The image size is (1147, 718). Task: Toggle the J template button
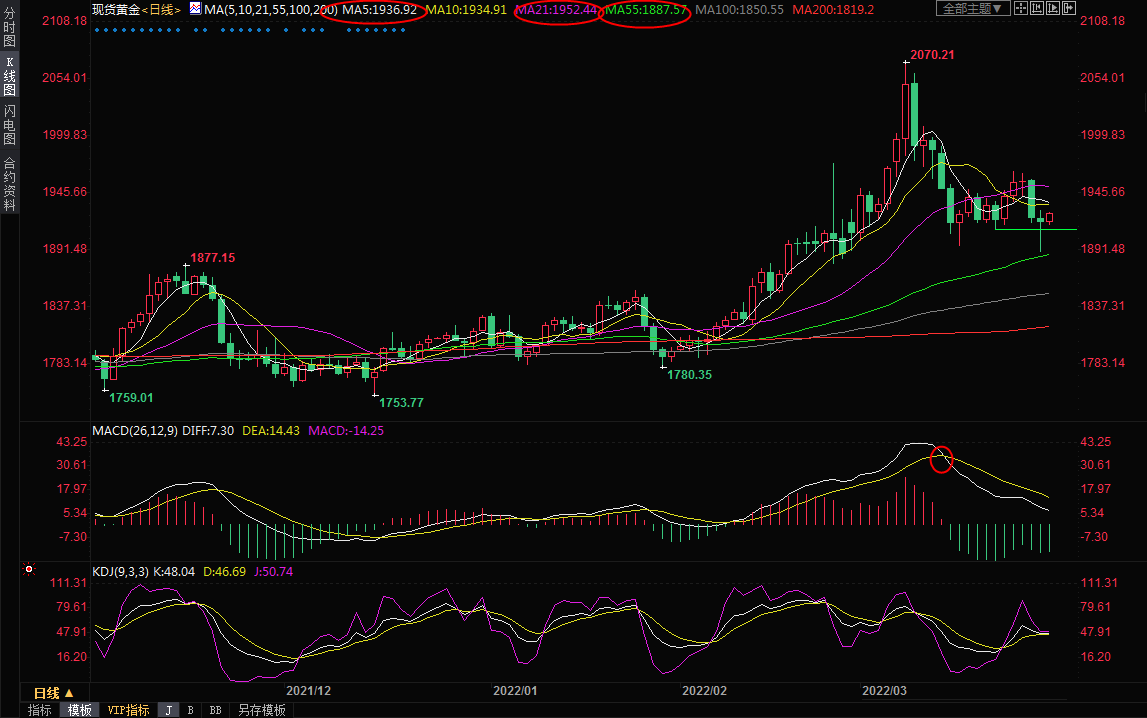tap(168, 710)
